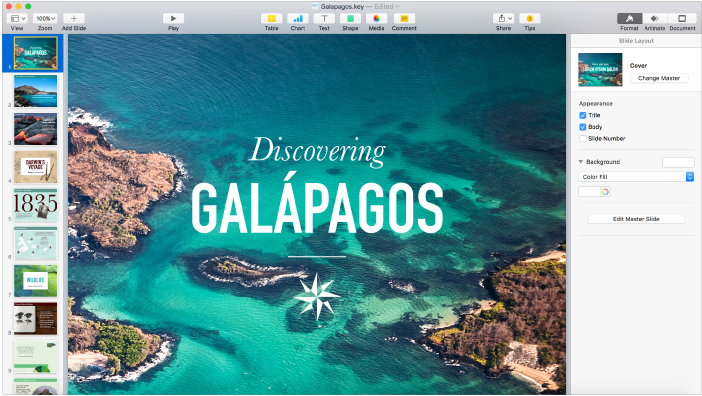Open the color wheel picker
This screenshot has width=702, height=396.
tap(605, 192)
